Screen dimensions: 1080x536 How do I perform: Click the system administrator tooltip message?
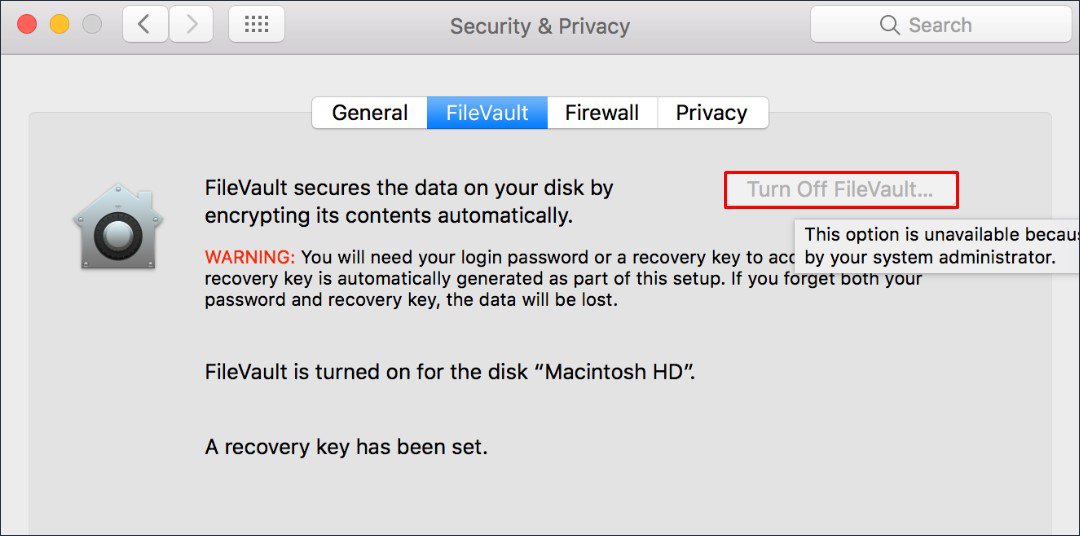(x=938, y=246)
